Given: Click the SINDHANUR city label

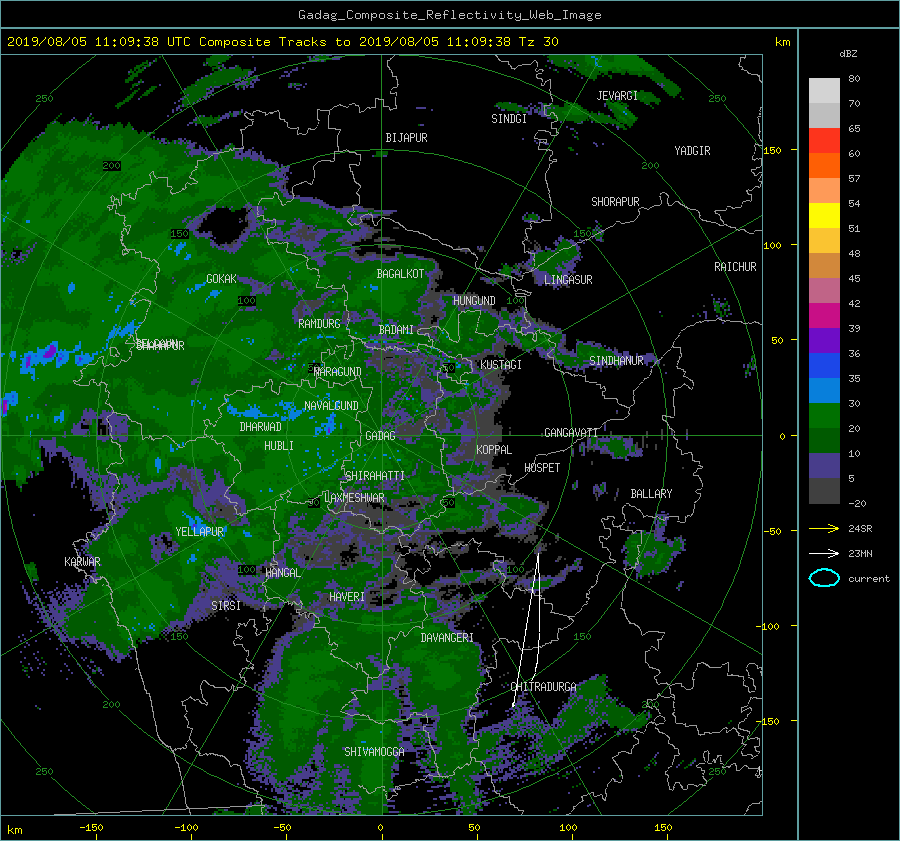Looking at the screenshot, I should (616, 361).
